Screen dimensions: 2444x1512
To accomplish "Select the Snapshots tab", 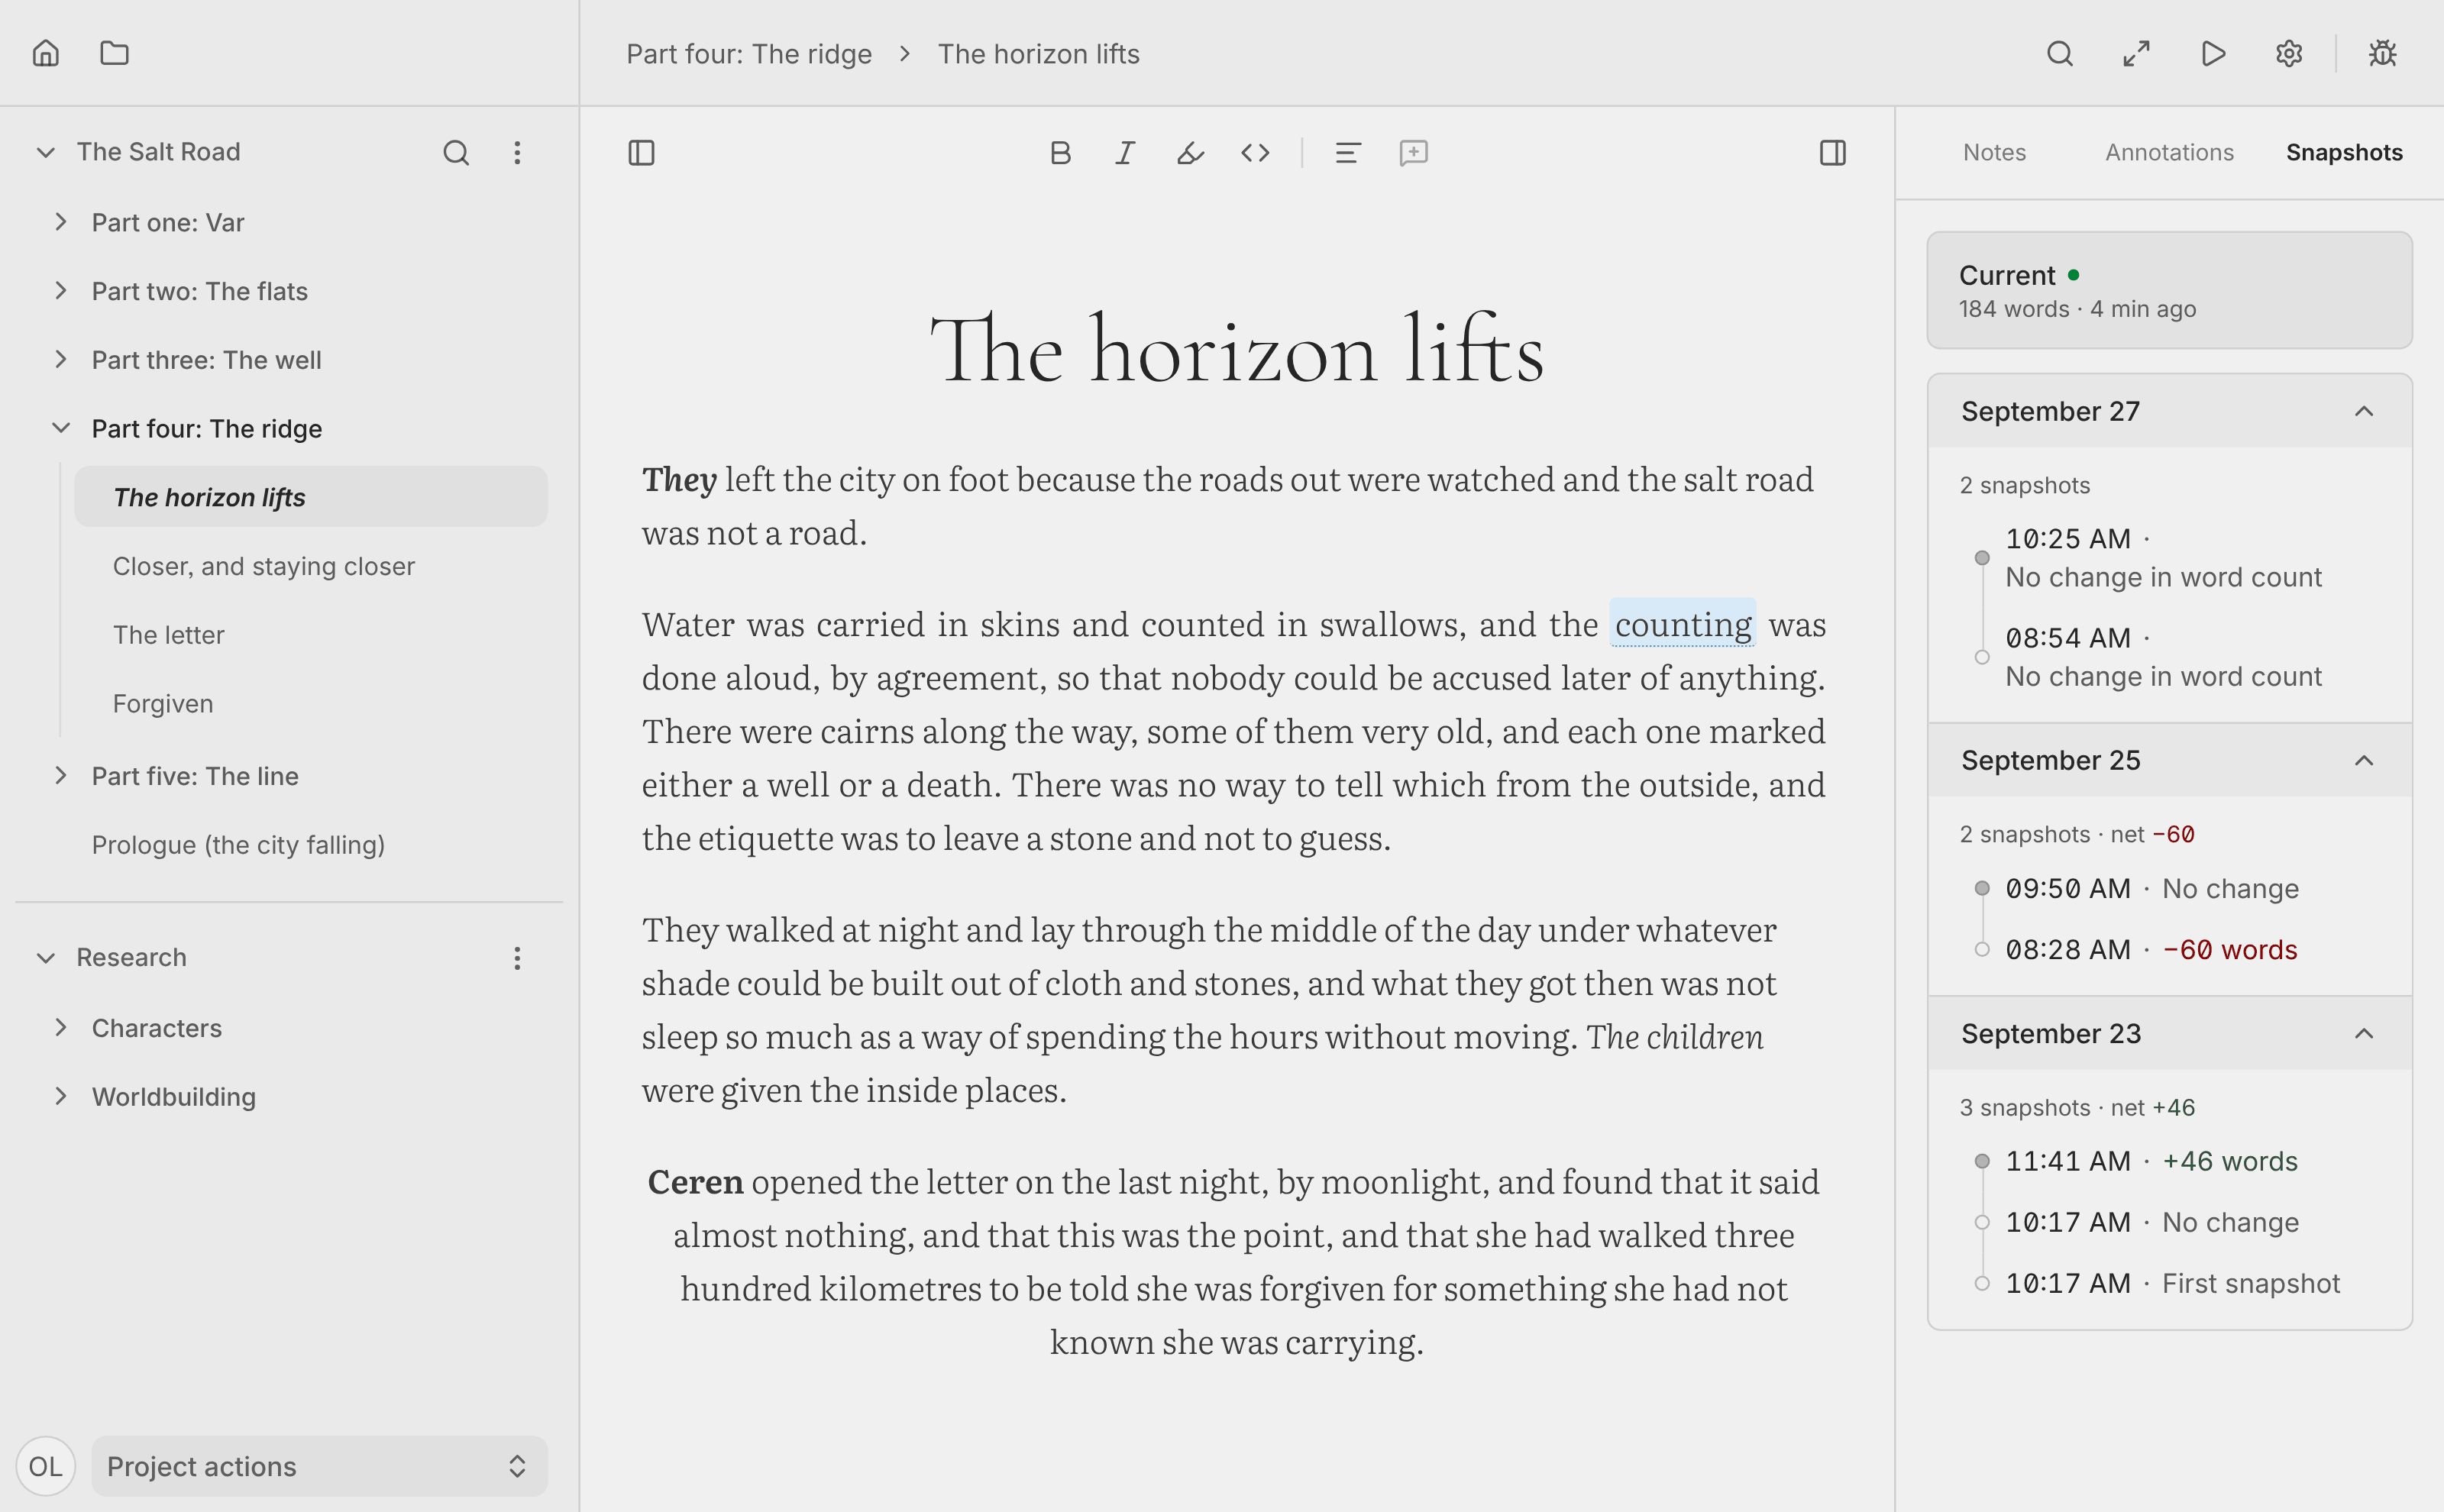I will [2344, 152].
